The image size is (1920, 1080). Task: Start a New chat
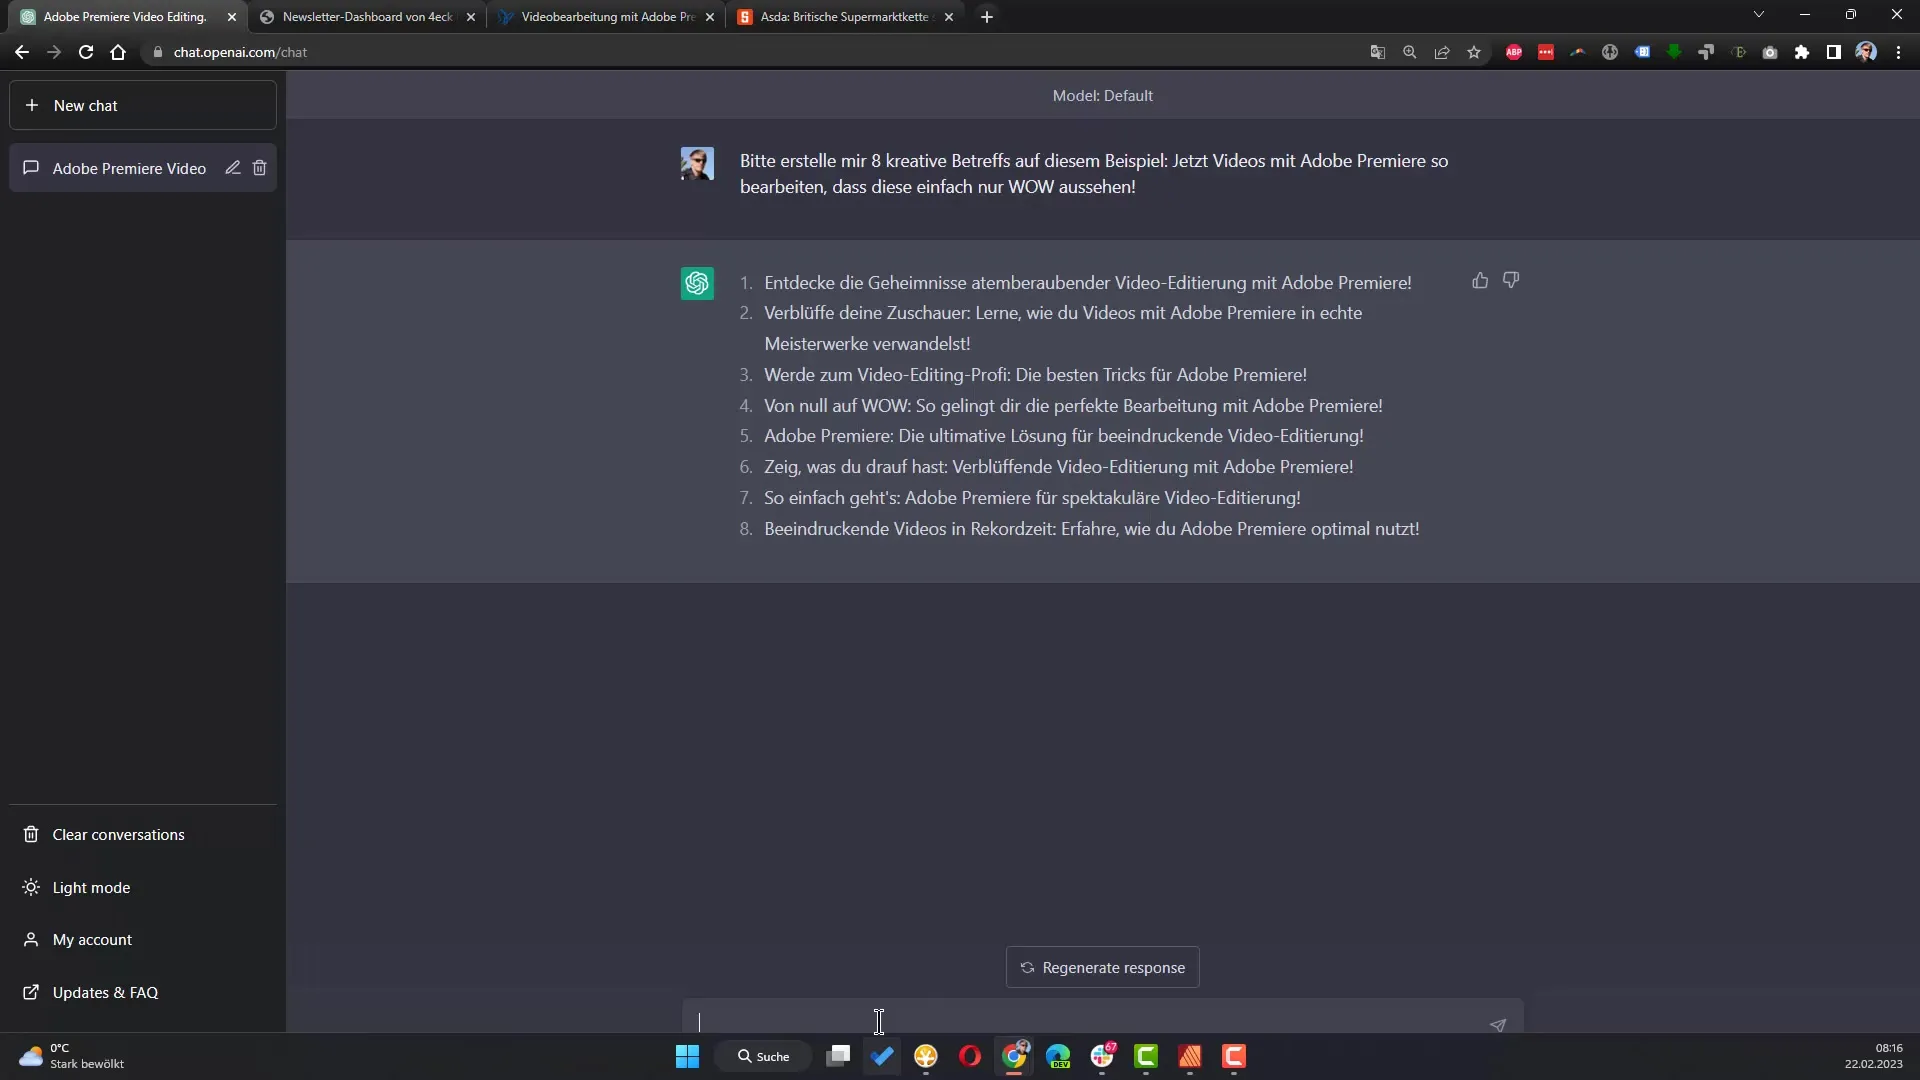(143, 105)
